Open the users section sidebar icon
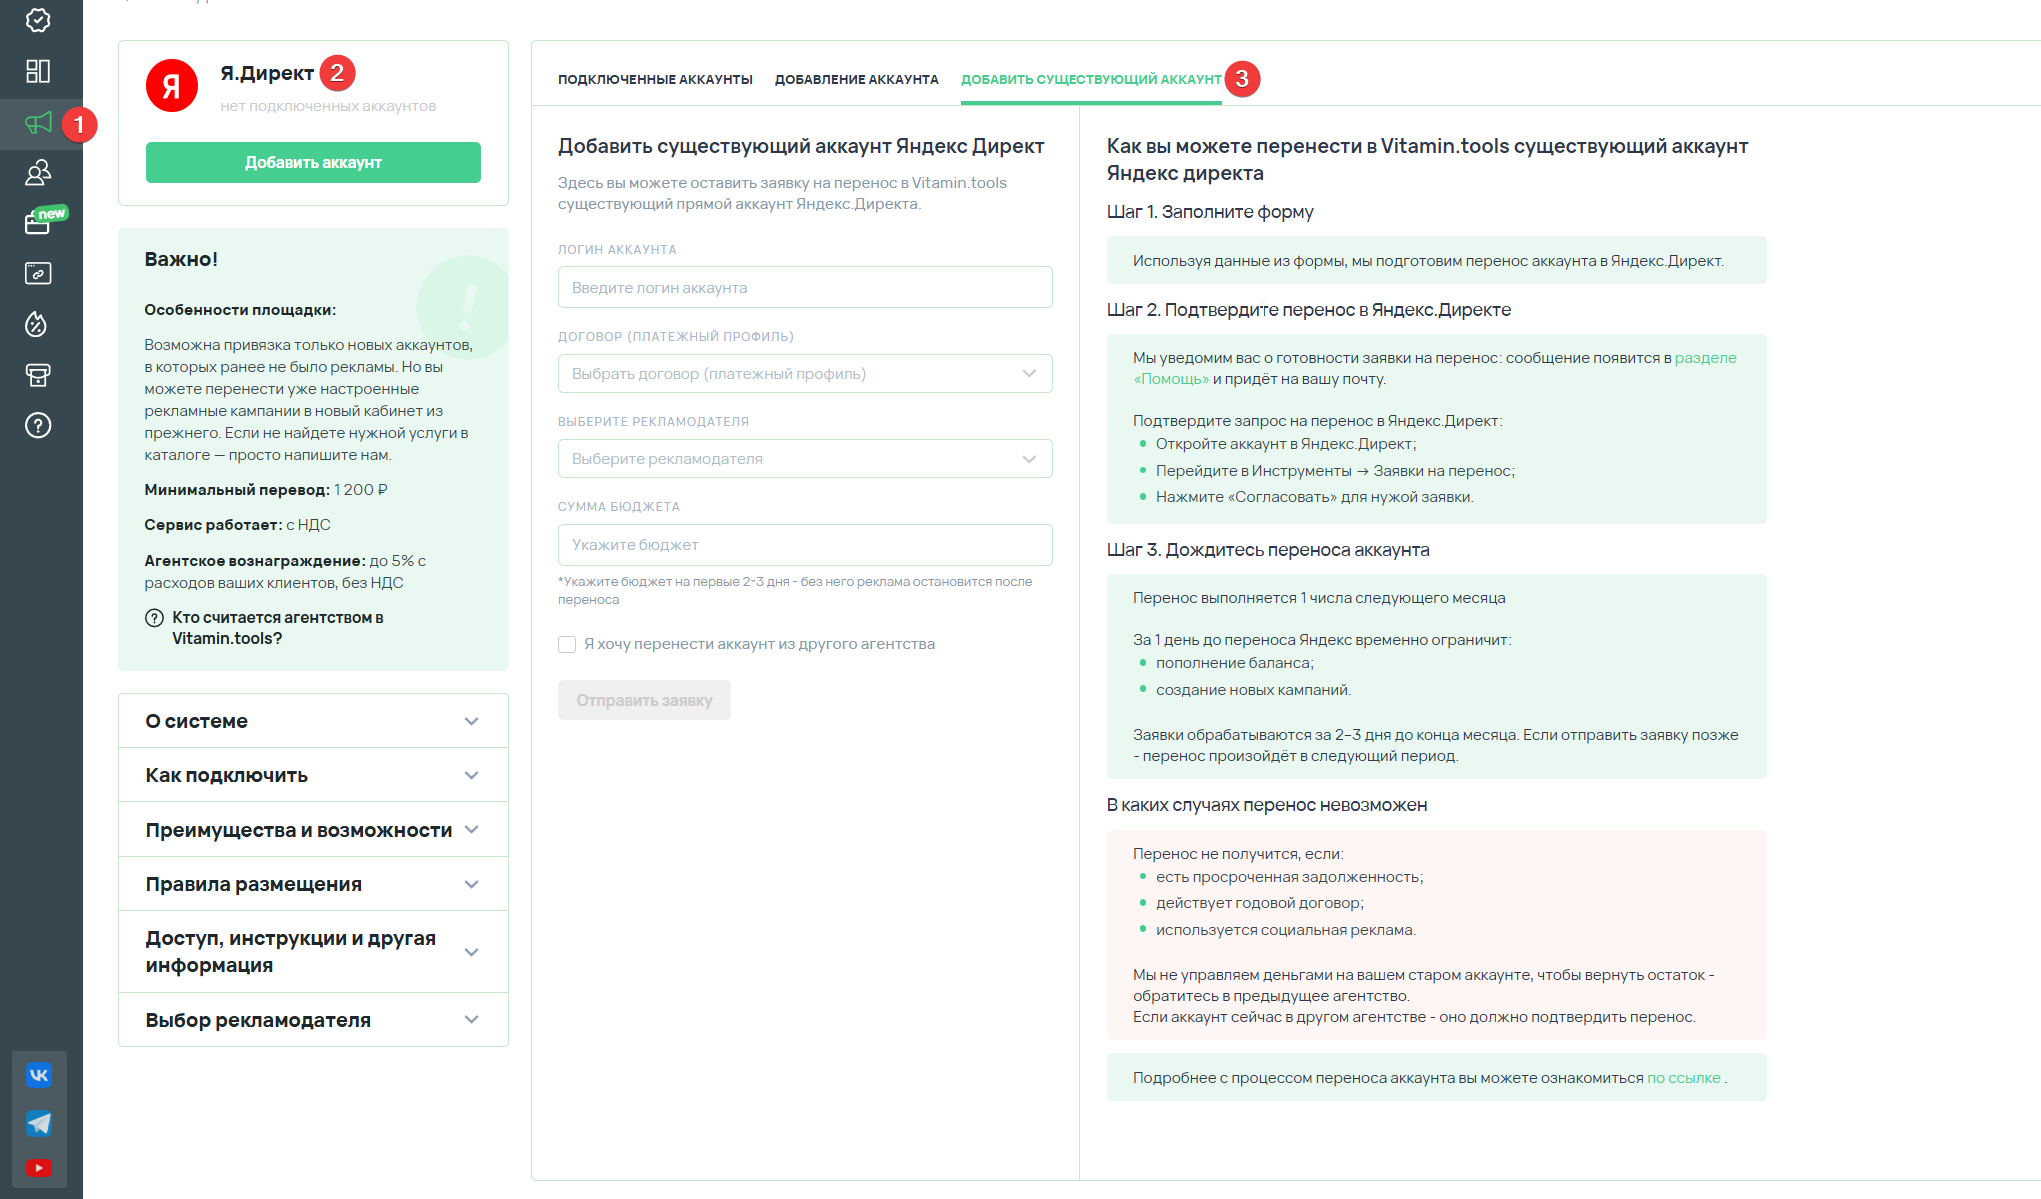 (x=38, y=173)
